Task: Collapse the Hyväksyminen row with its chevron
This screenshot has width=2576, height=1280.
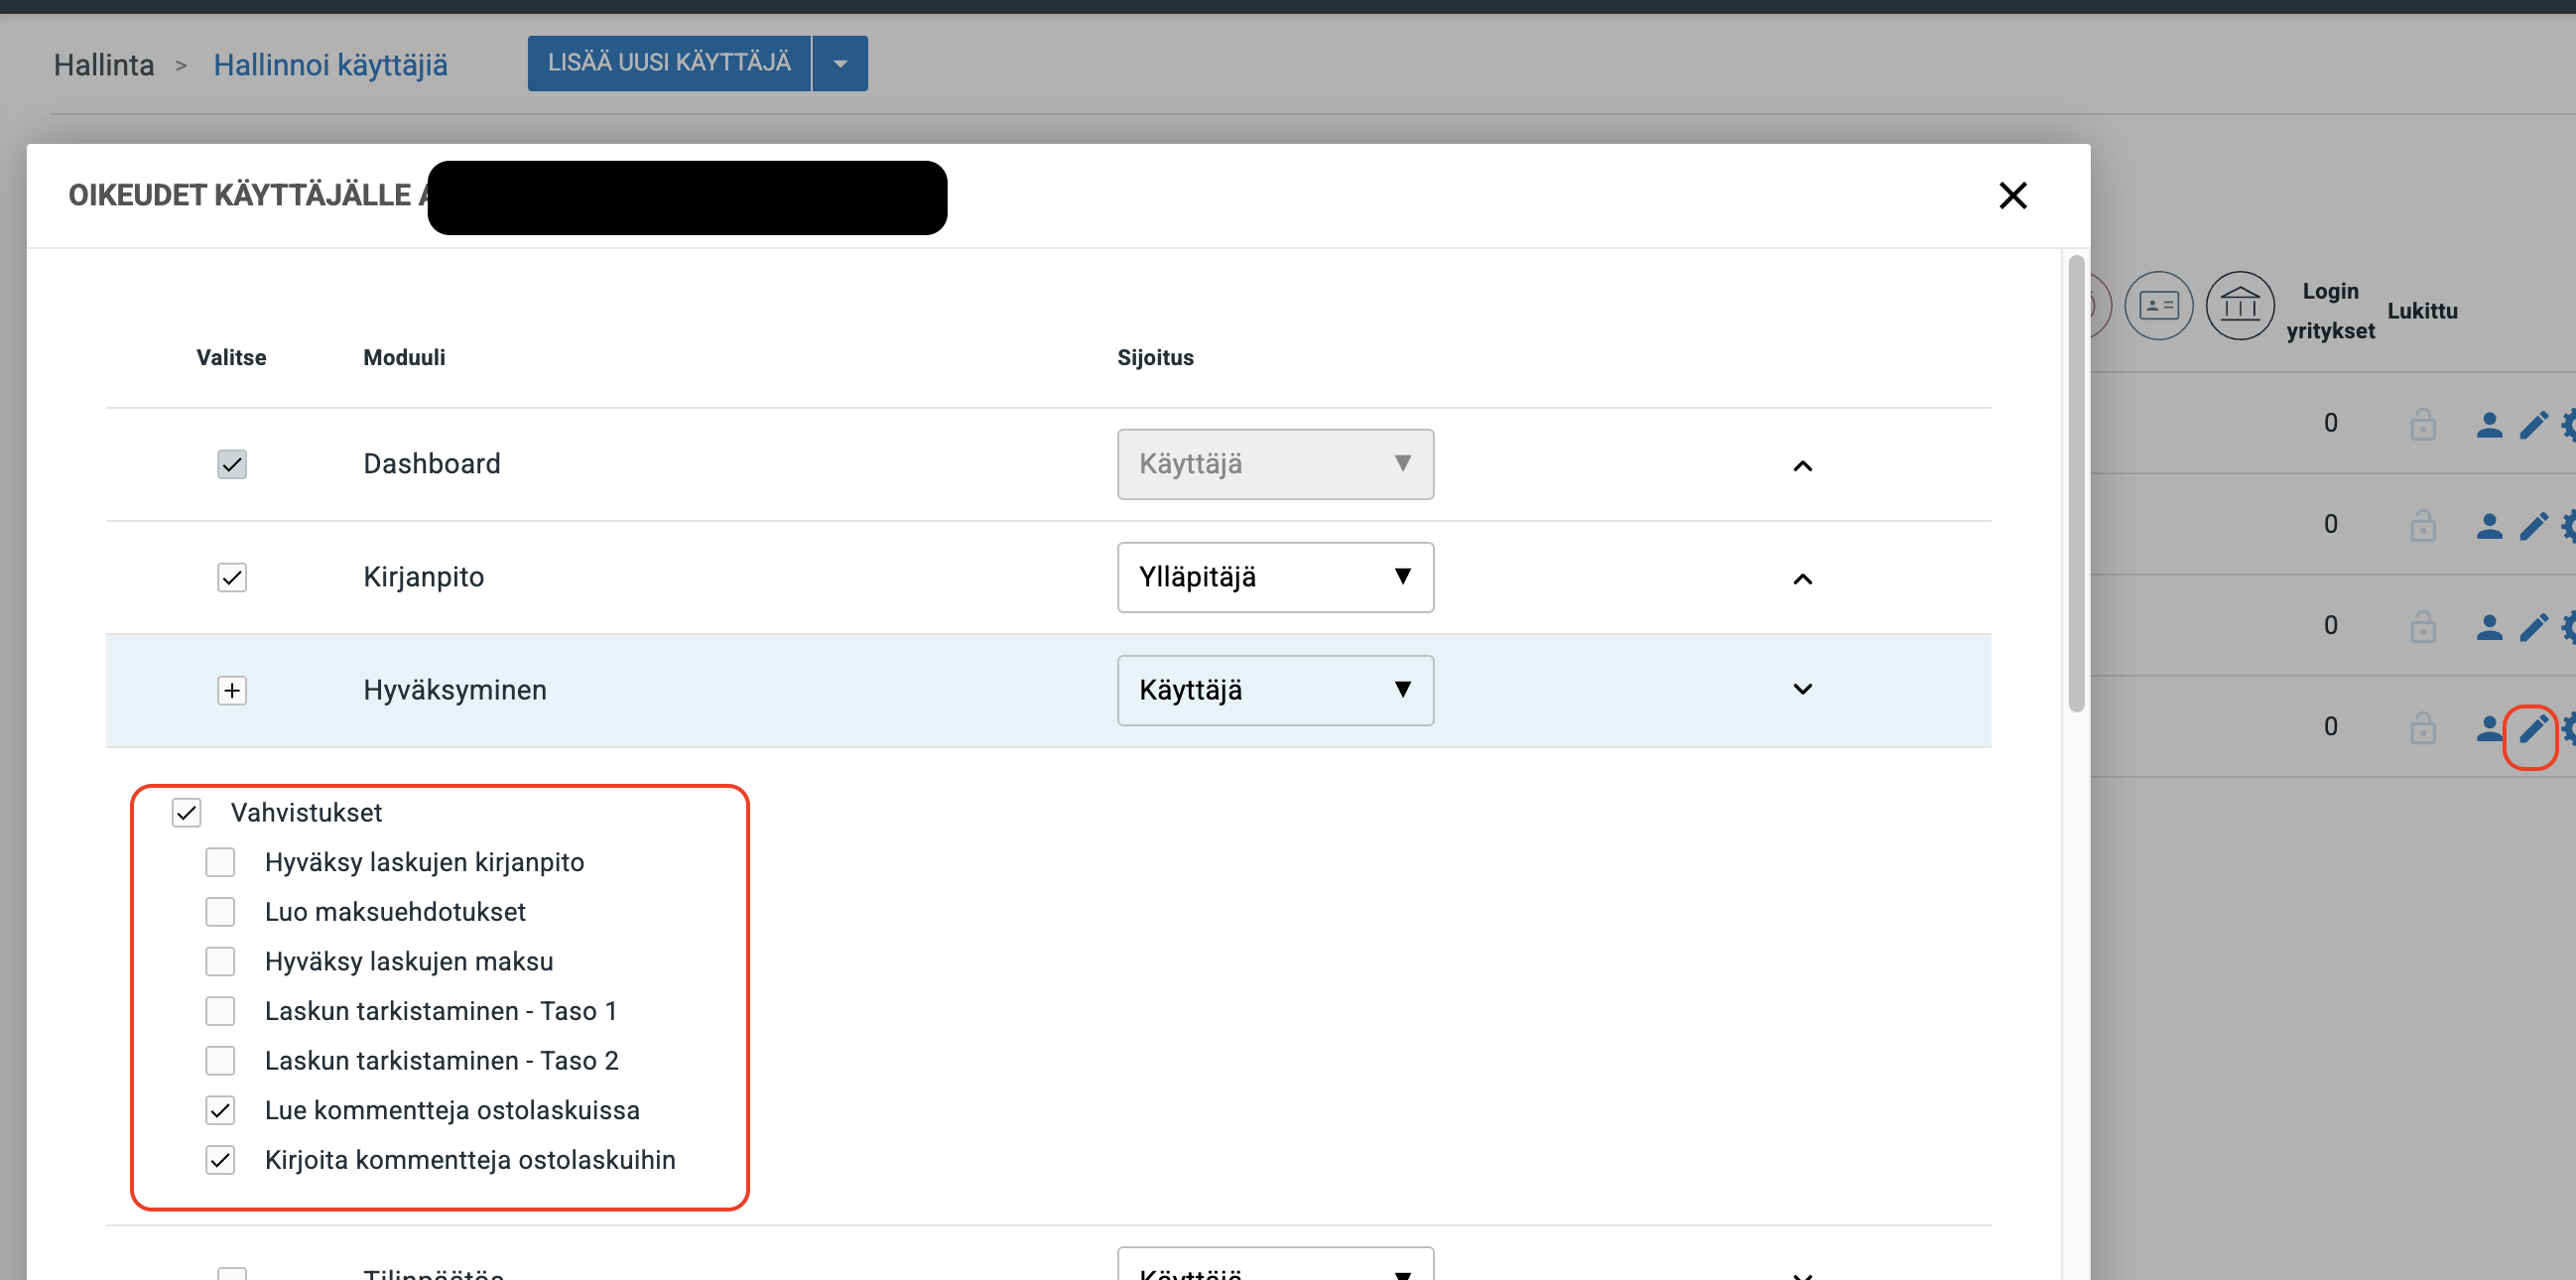Action: click(1802, 689)
